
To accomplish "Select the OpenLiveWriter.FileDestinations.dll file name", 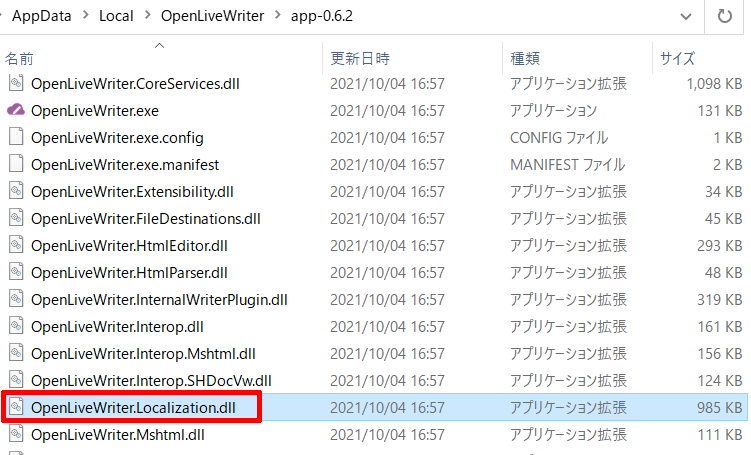I will [146, 219].
